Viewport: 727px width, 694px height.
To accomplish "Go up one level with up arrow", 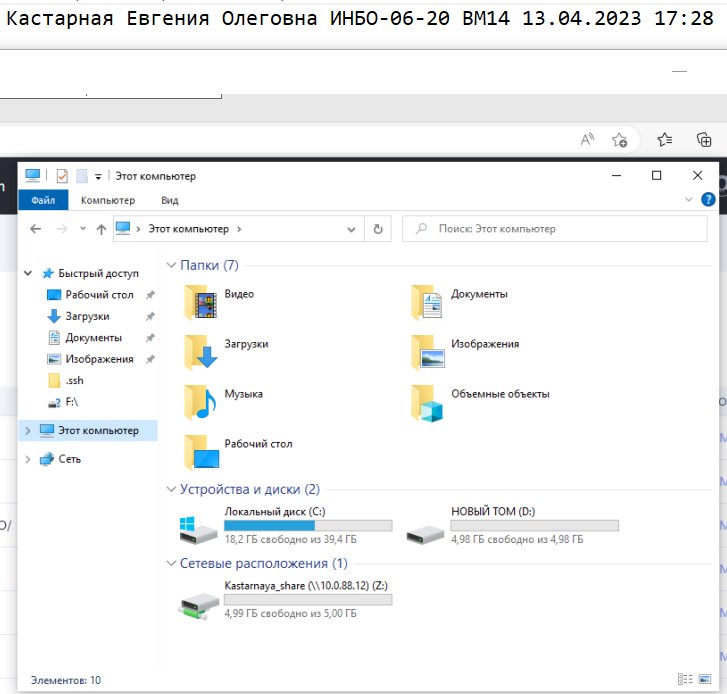I will point(101,229).
